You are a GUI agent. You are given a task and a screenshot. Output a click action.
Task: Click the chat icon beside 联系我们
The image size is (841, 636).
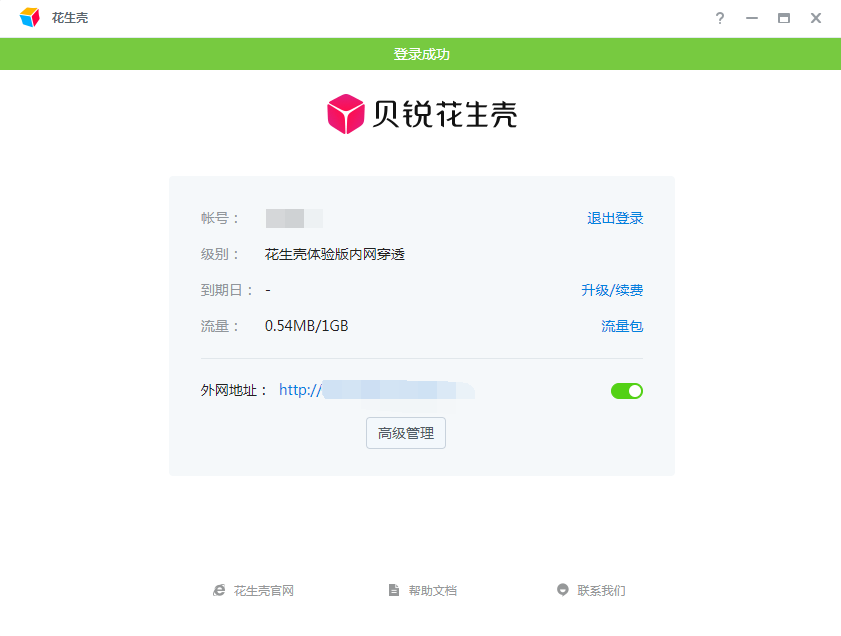(562, 590)
